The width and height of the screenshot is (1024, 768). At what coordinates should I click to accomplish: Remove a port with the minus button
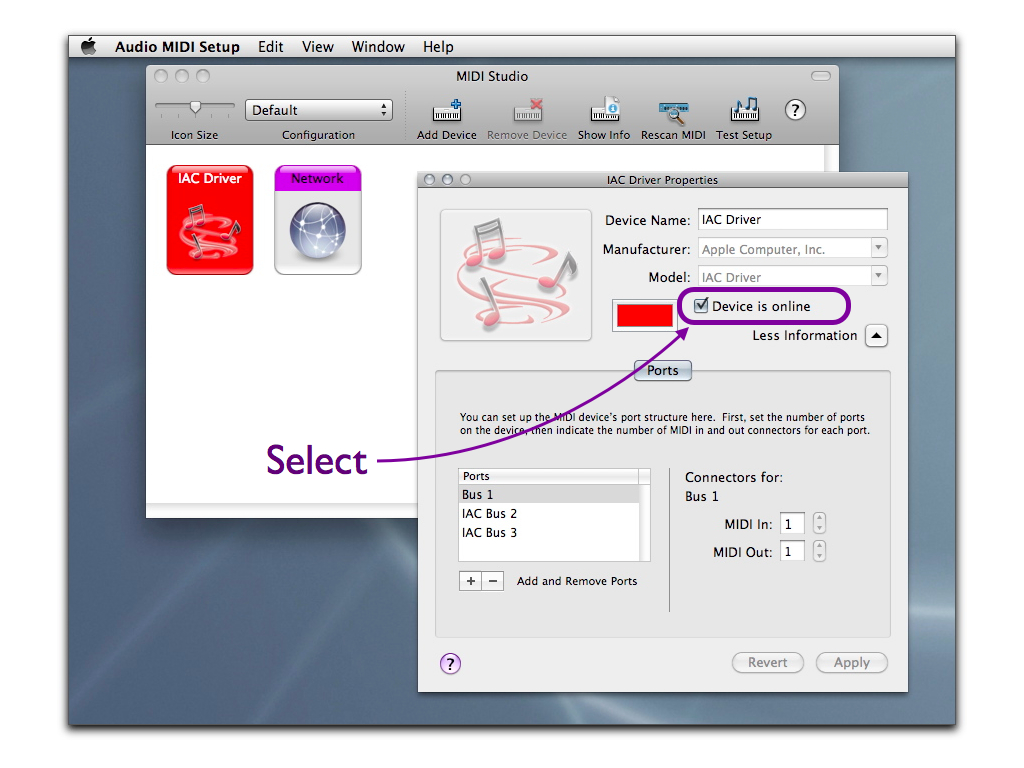tap(493, 581)
